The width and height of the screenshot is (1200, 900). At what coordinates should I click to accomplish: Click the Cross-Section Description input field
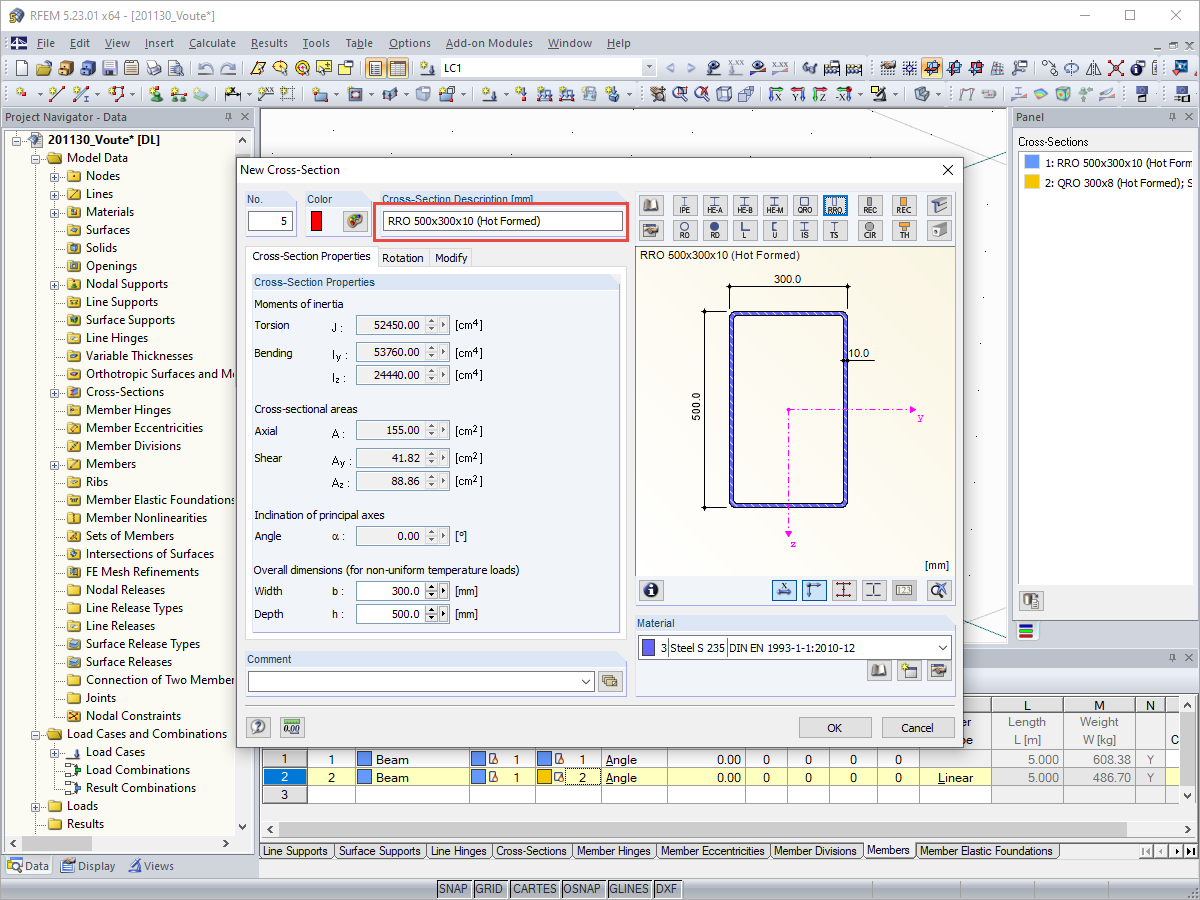point(503,221)
